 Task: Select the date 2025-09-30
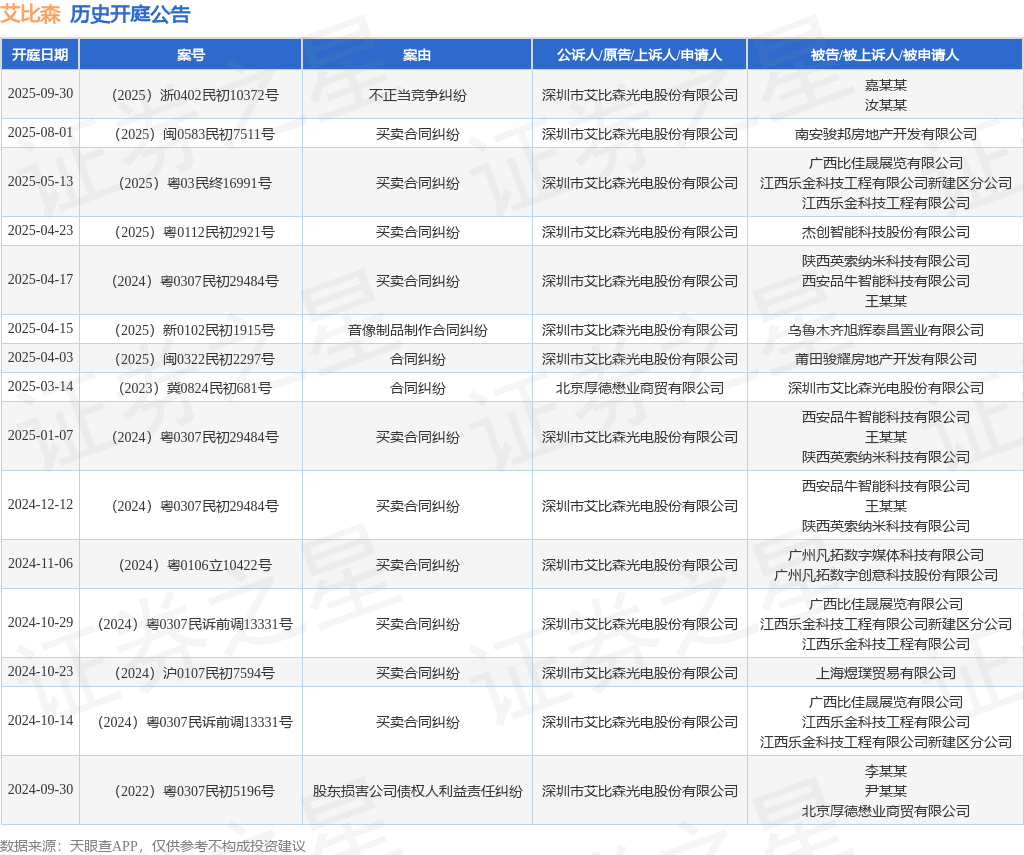(x=40, y=93)
